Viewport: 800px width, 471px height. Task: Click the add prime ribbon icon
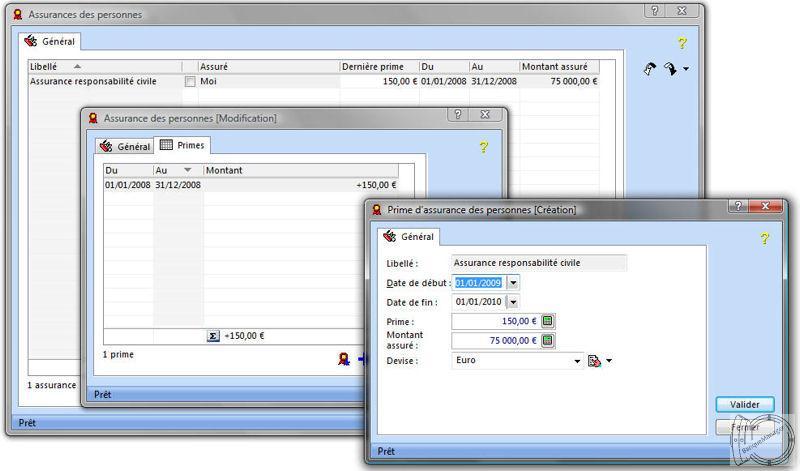tap(344, 358)
